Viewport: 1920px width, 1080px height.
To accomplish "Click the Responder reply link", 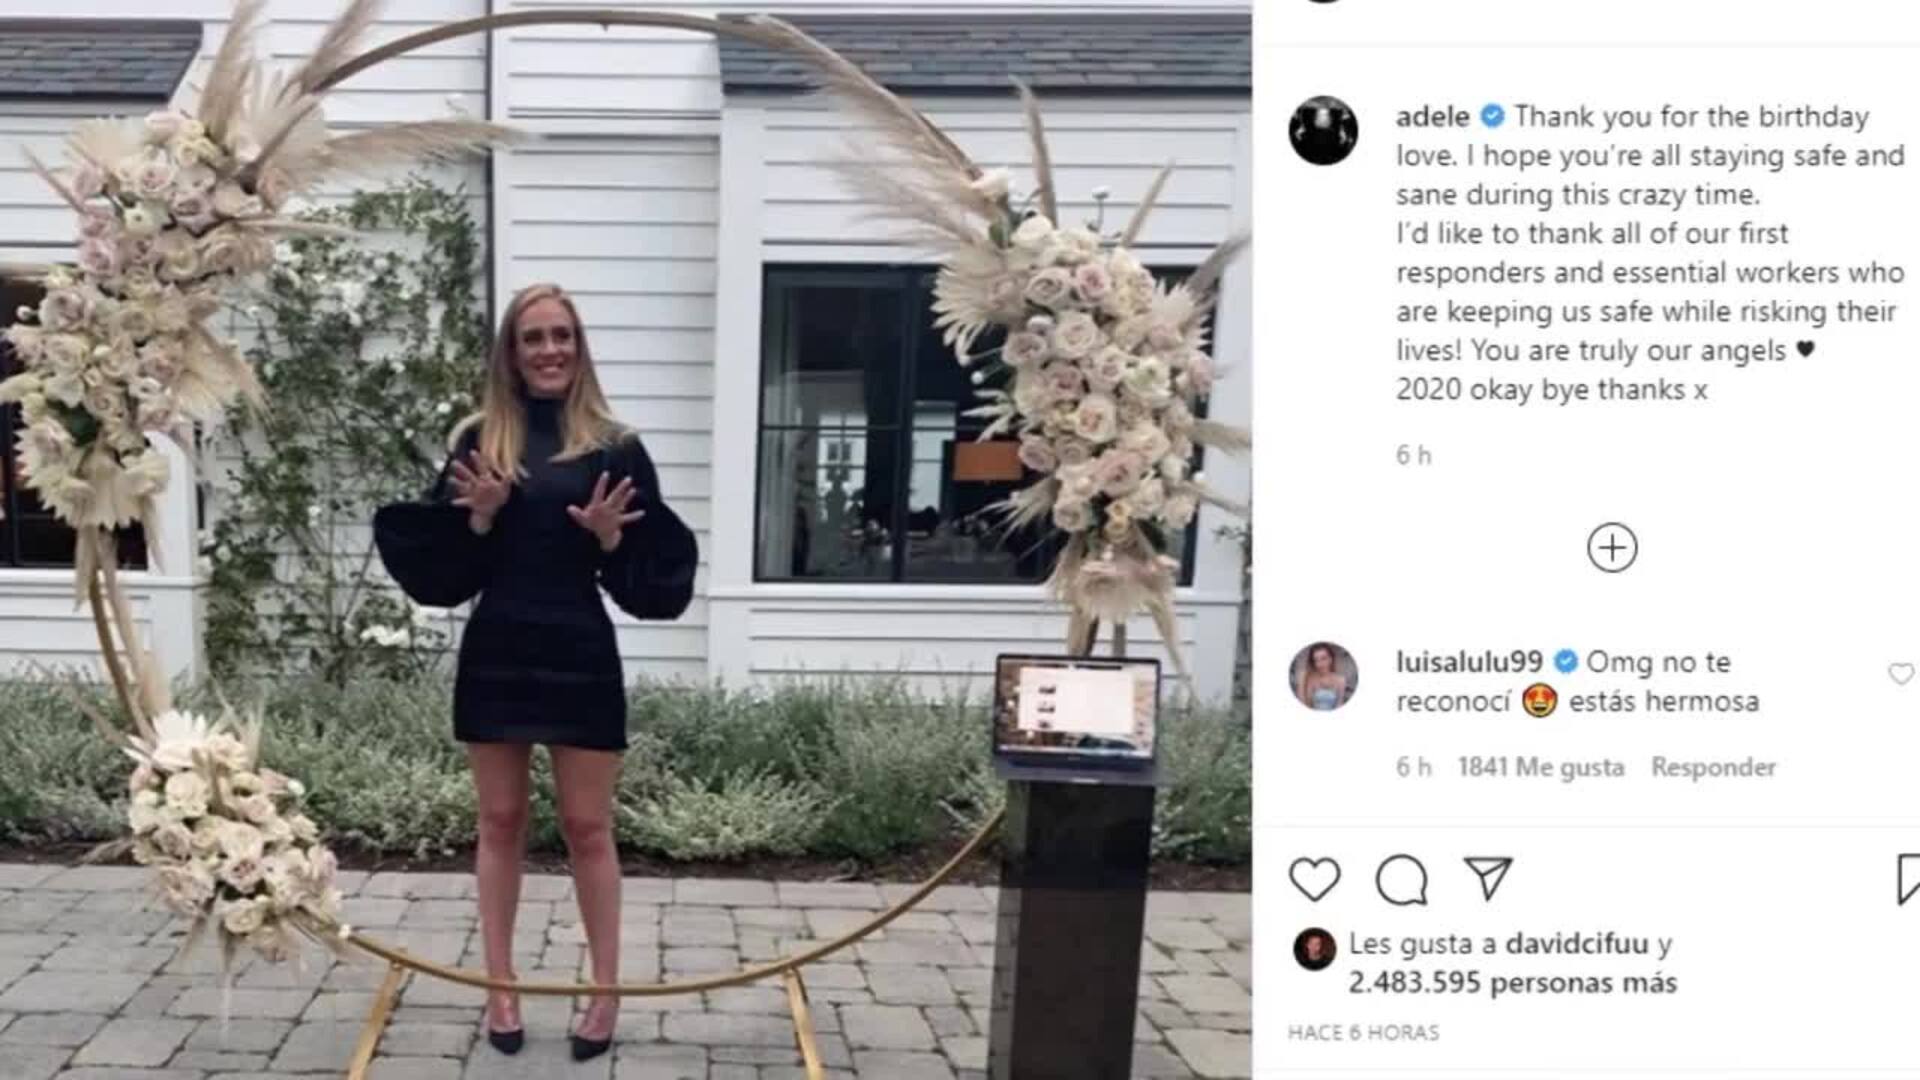I will click(x=1713, y=767).
